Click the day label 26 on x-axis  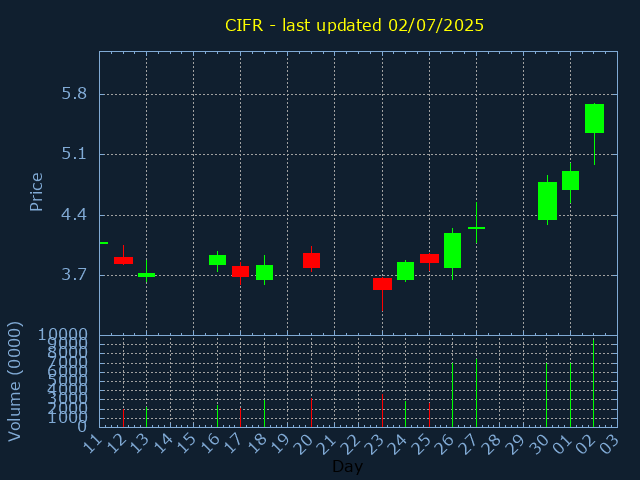(x=446, y=444)
